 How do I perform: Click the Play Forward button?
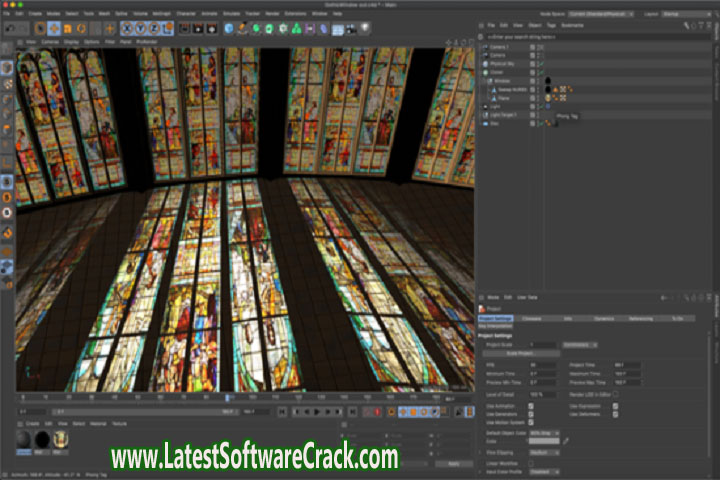click(x=317, y=412)
